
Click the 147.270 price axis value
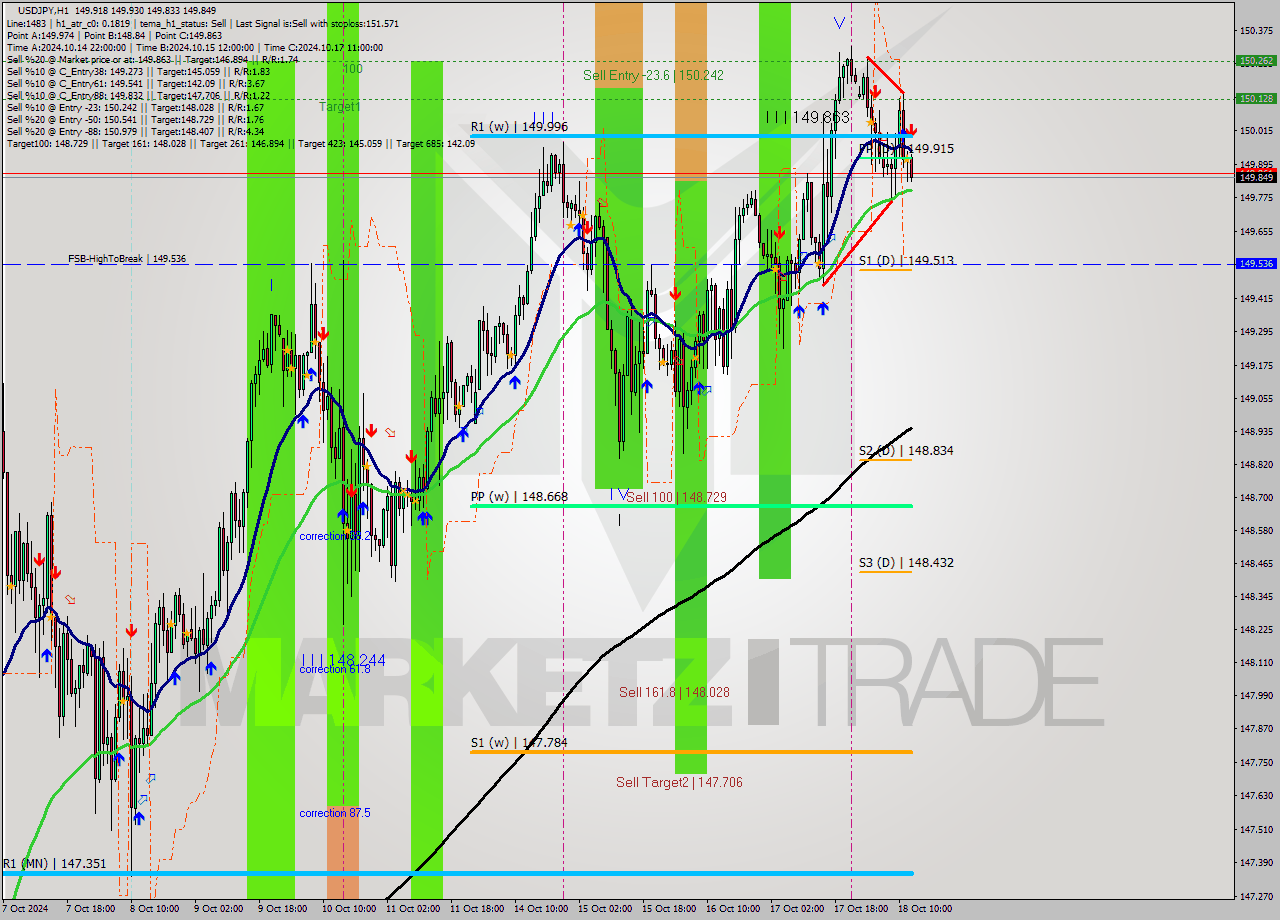1256,896
